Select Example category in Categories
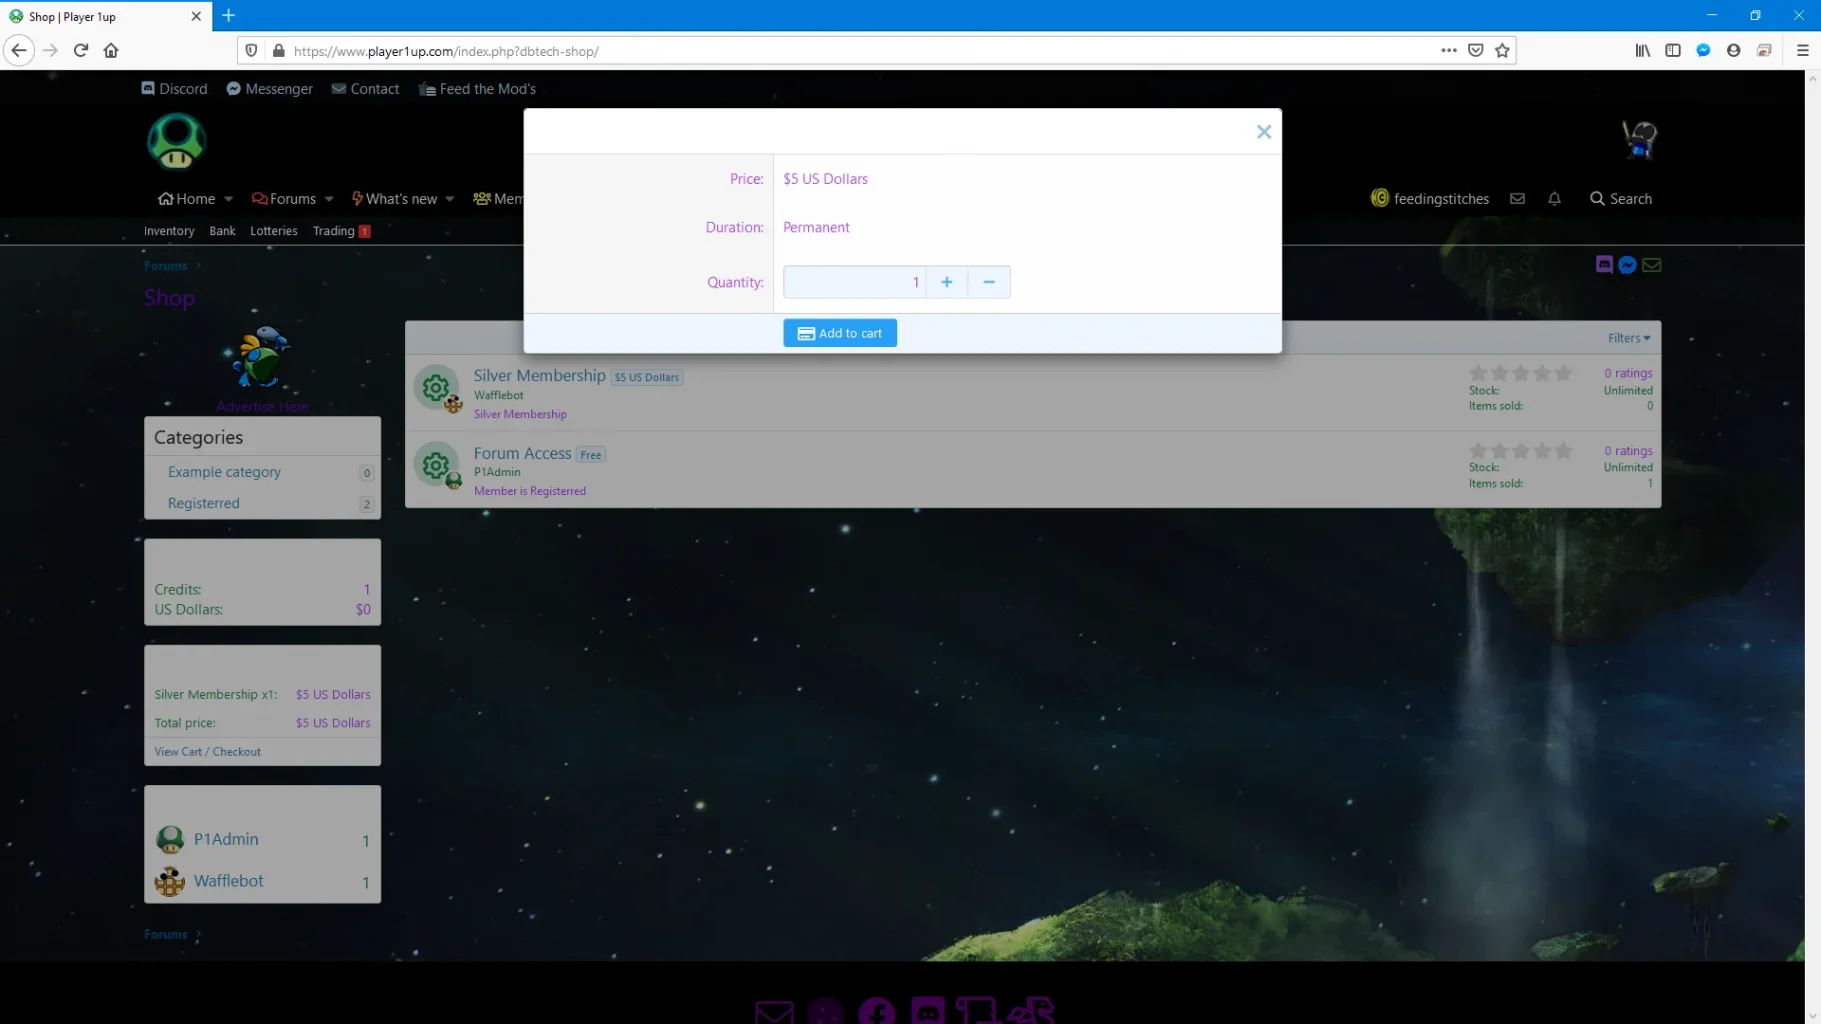Image resolution: width=1821 pixels, height=1024 pixels. tap(224, 472)
